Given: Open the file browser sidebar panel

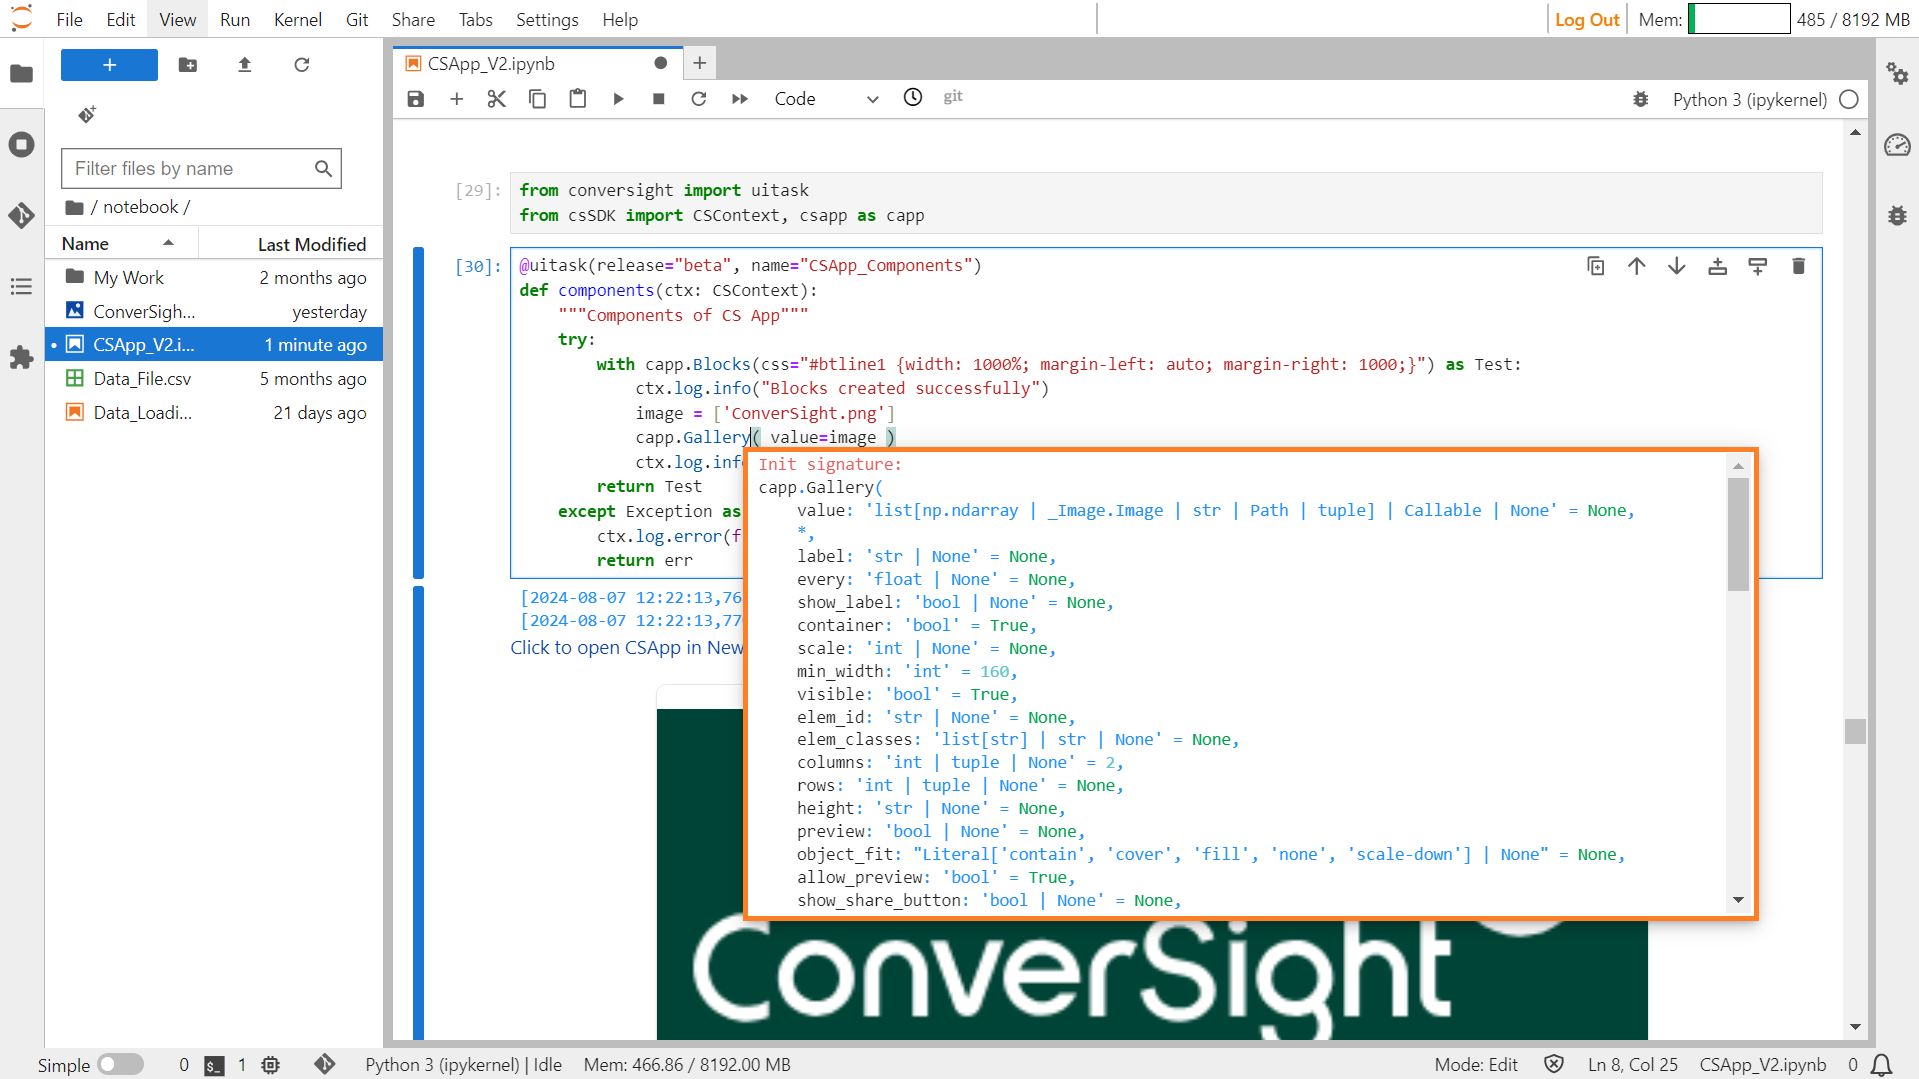Looking at the screenshot, I should coord(21,73).
